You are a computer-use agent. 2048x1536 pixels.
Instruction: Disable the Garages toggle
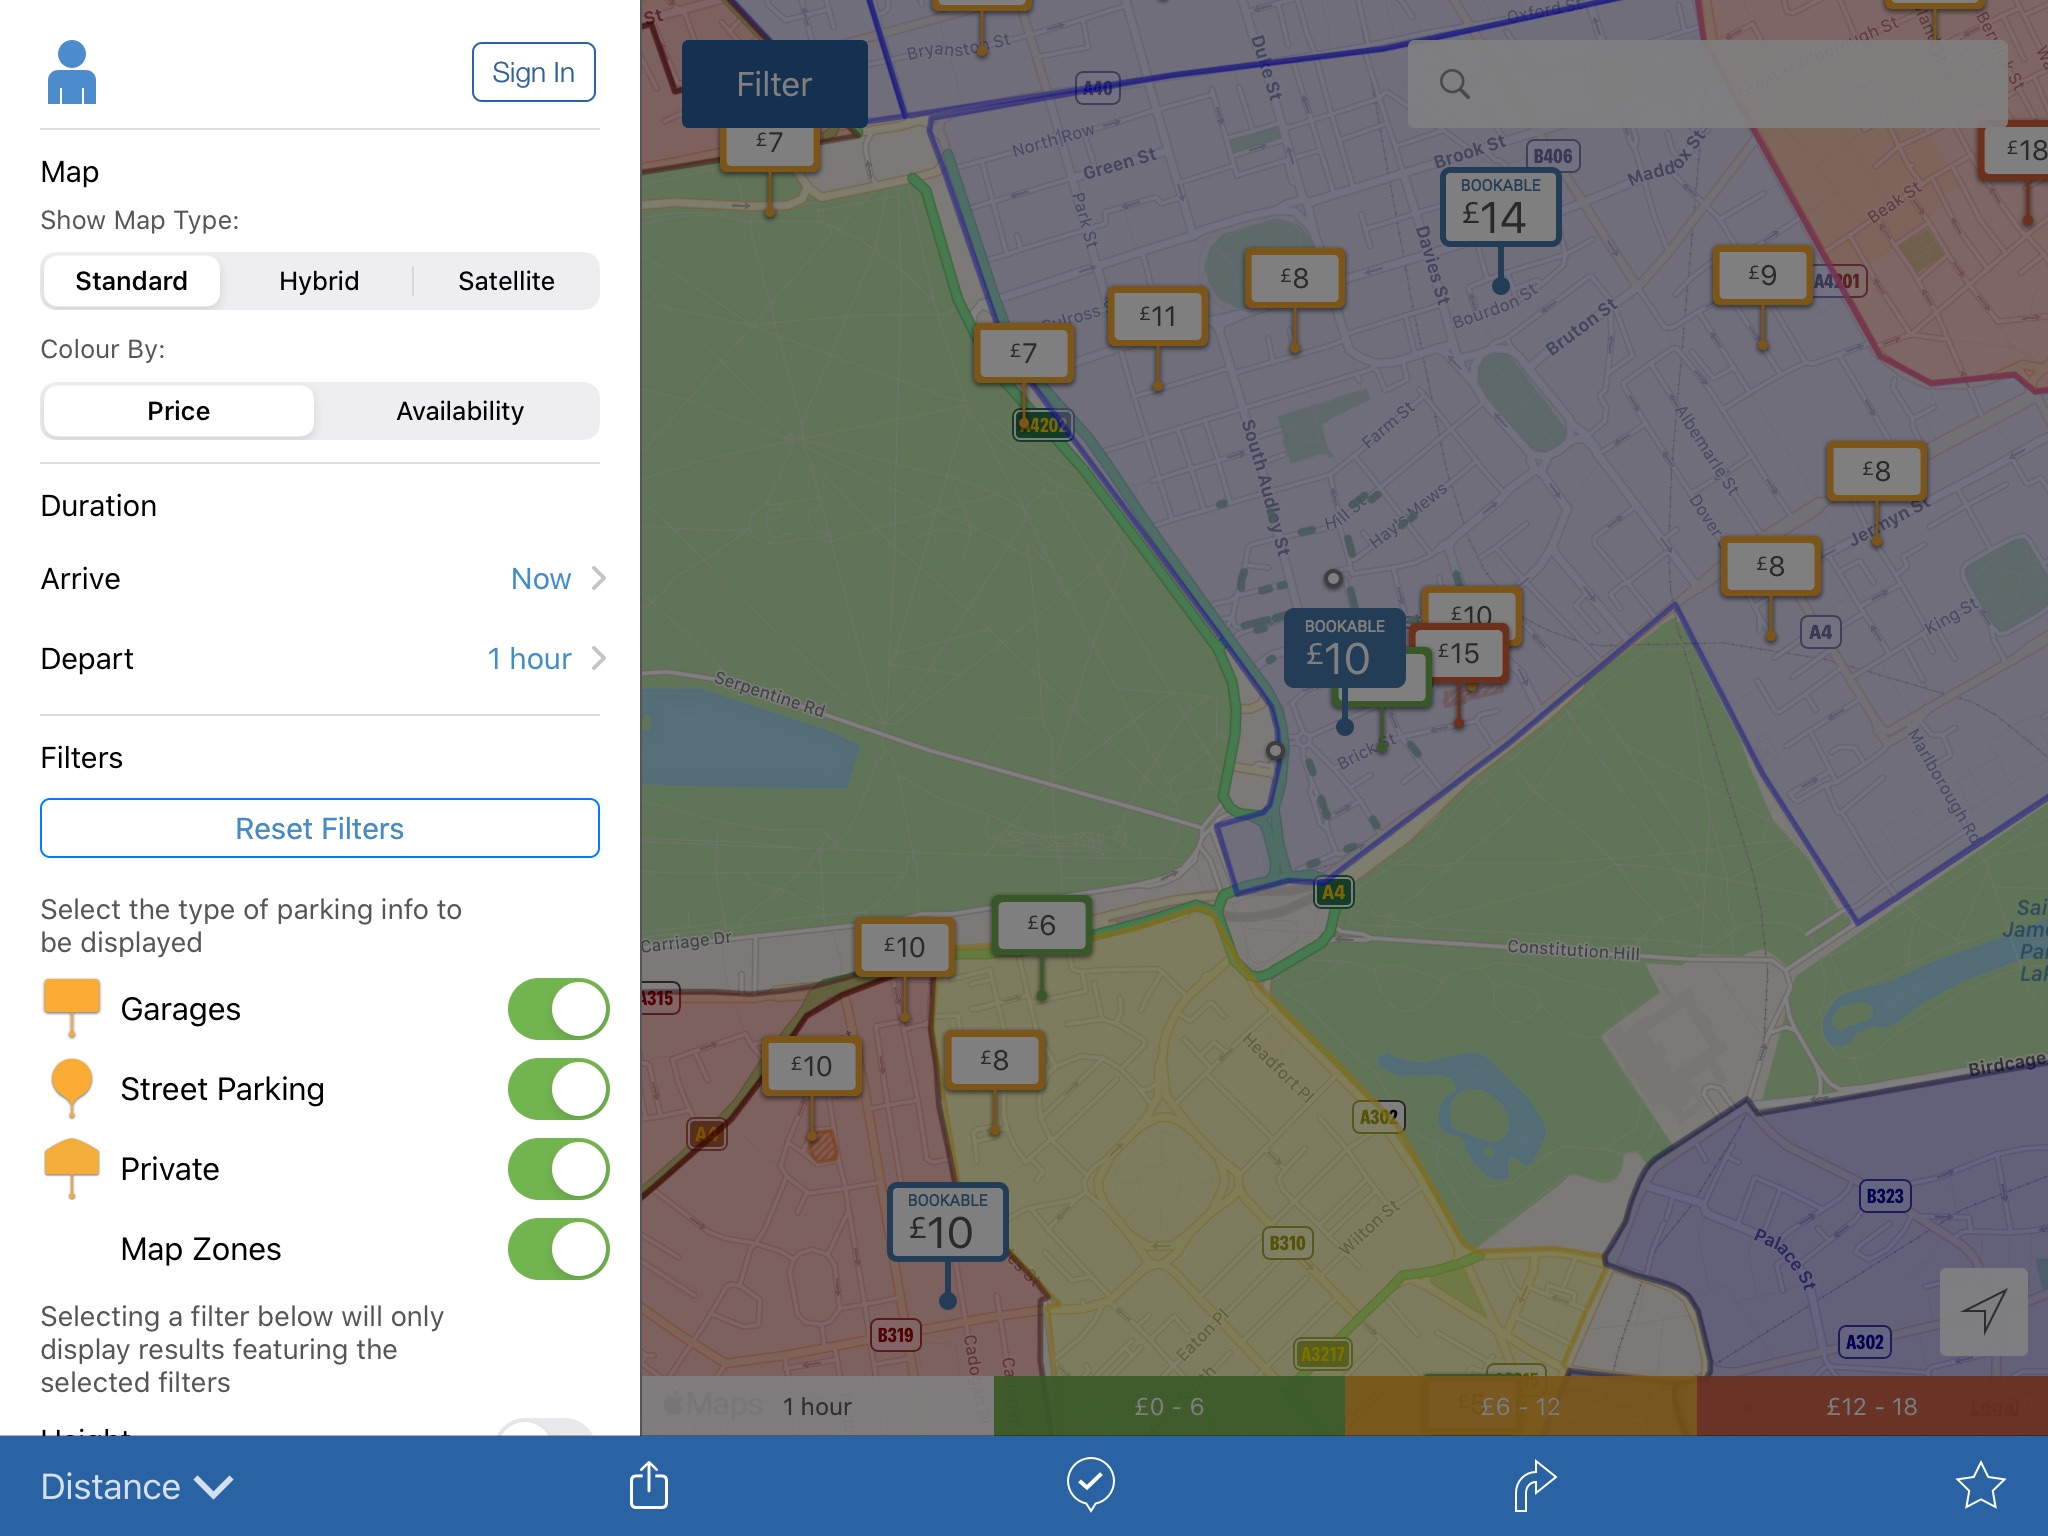pos(558,1009)
